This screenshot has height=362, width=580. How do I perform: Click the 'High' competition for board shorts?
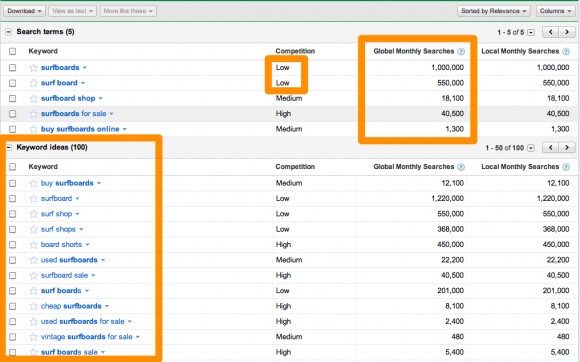(283, 244)
